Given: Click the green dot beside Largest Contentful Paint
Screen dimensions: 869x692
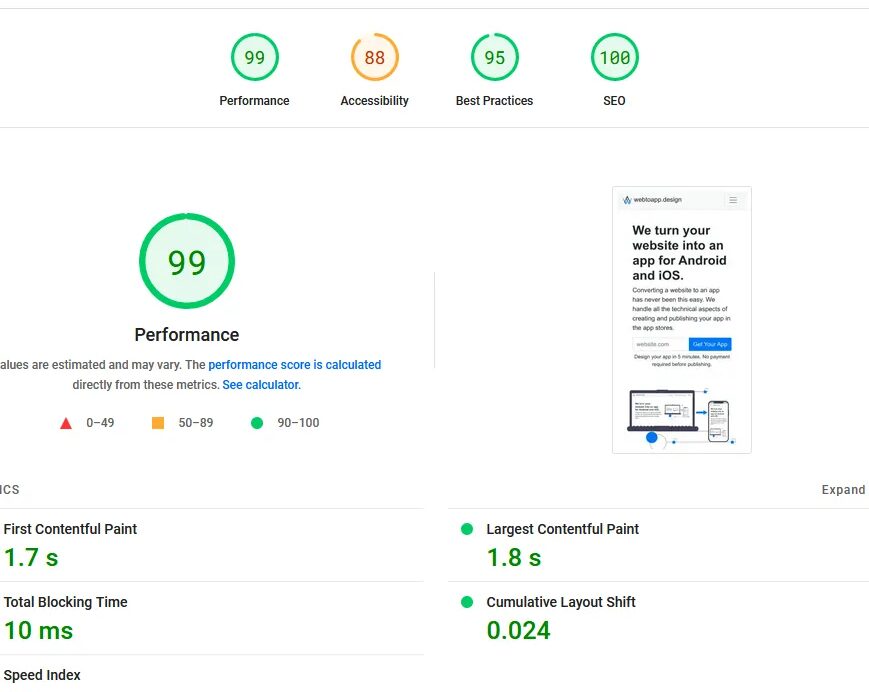Looking at the screenshot, I should pyautogui.click(x=467, y=529).
